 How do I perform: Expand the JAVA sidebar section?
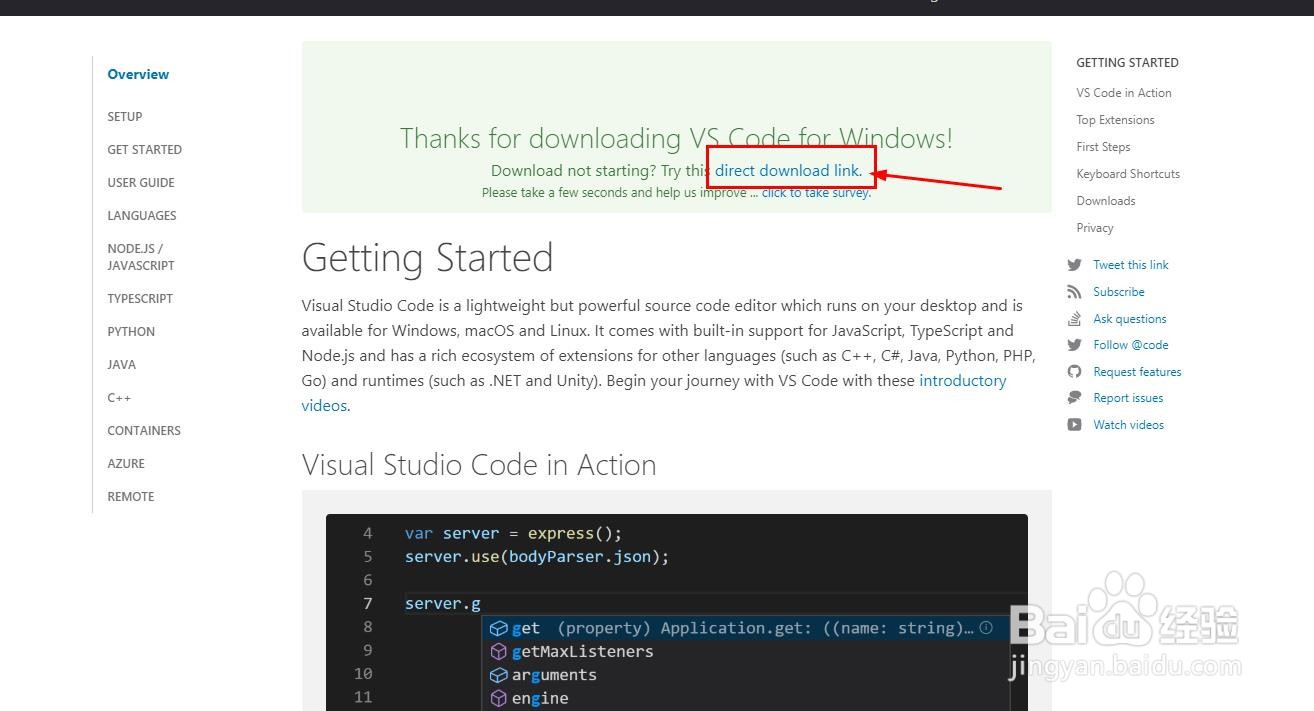point(122,365)
